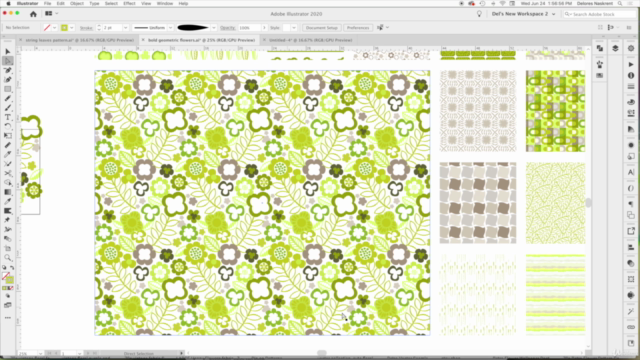The width and height of the screenshot is (640, 360).
Task: Select the beige woven squares pattern artboard
Action: point(478,203)
